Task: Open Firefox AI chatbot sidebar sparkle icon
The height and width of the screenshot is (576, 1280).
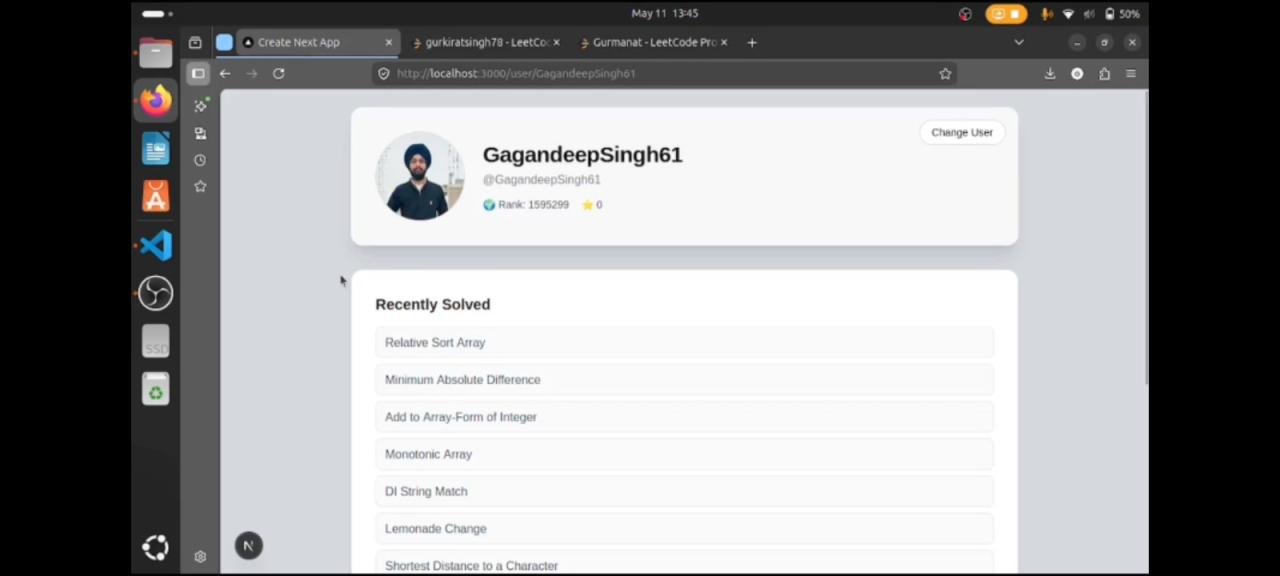Action: [200, 106]
